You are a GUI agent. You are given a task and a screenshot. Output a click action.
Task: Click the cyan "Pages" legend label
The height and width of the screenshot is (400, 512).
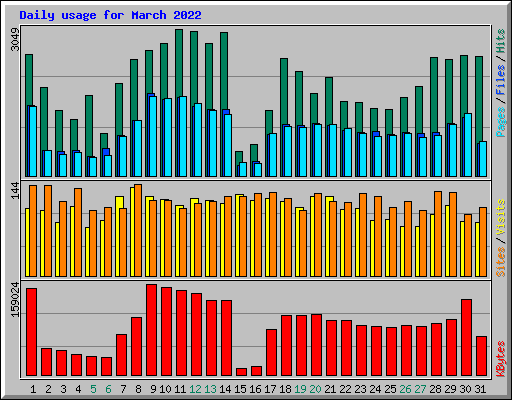tap(501, 122)
